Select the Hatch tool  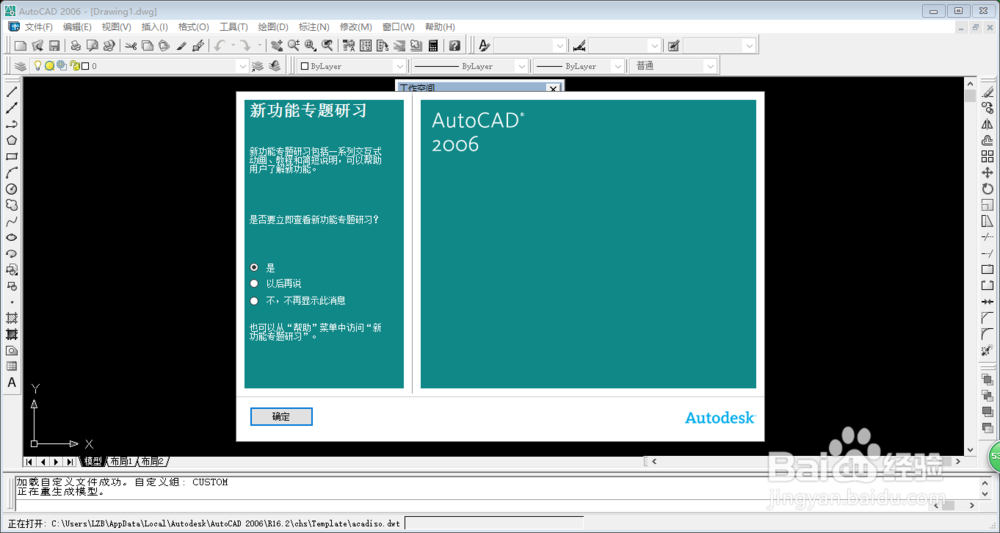(11, 318)
